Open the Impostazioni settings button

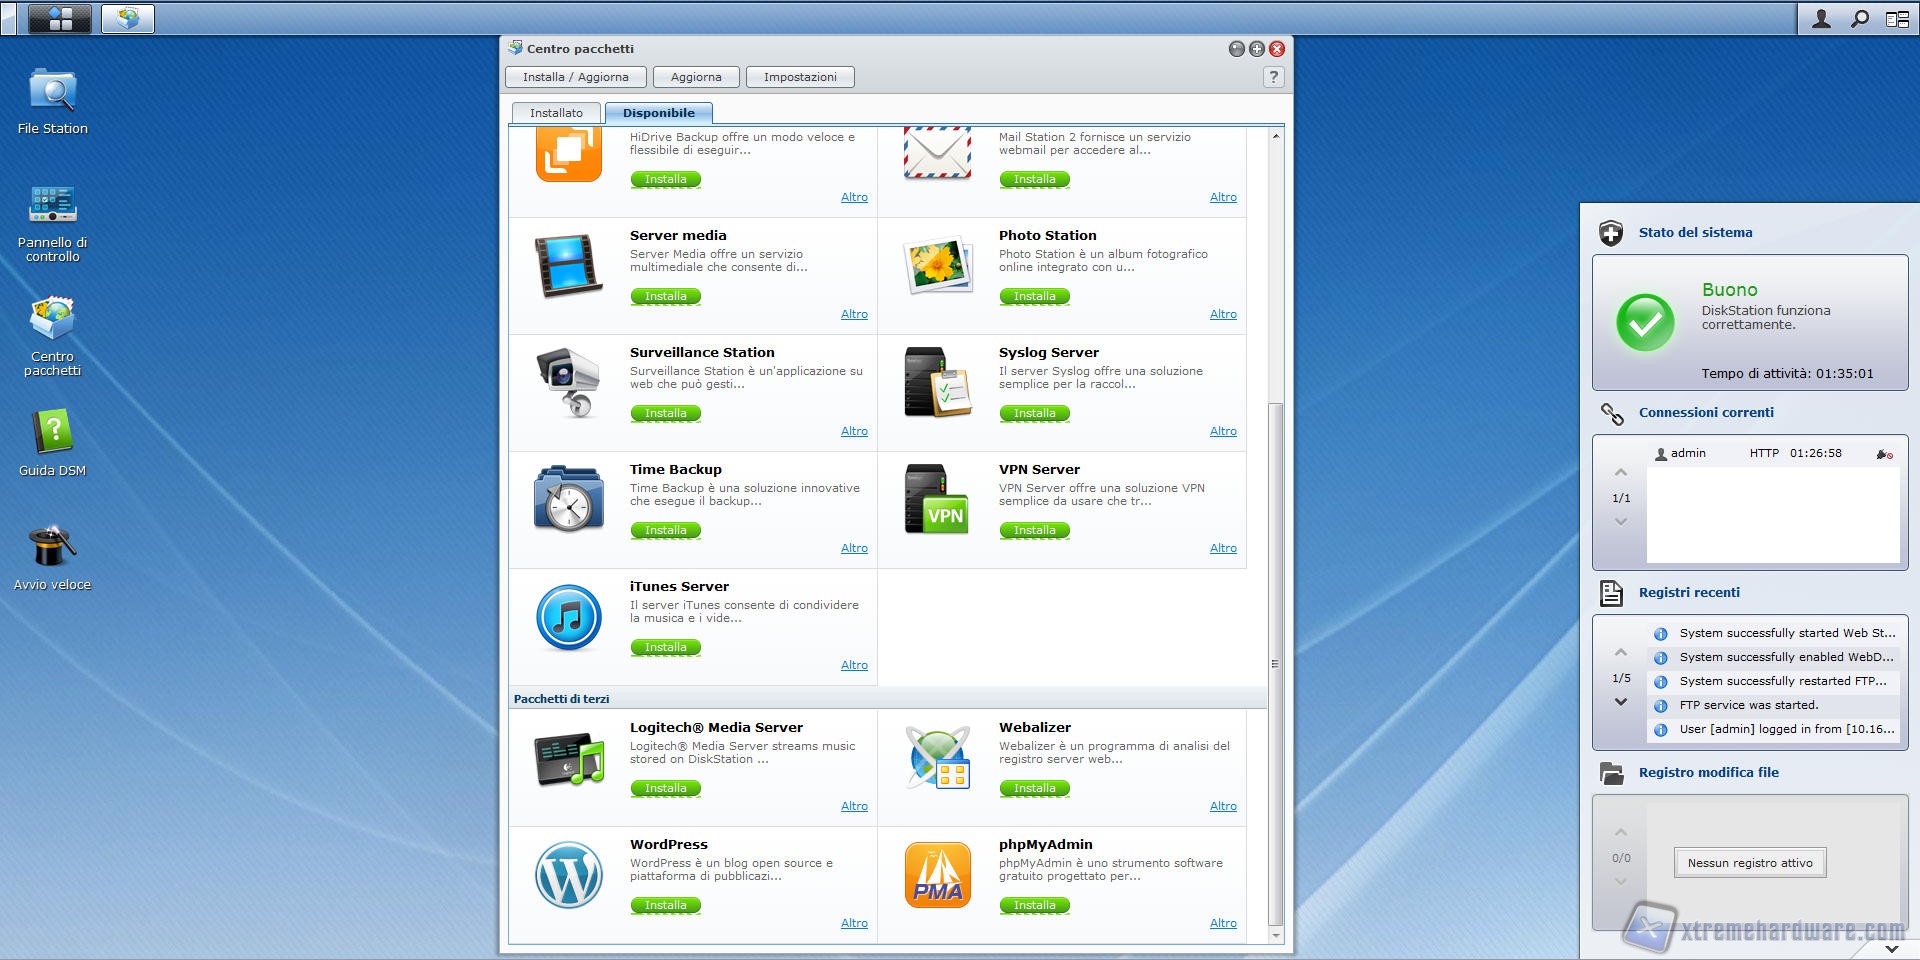coord(800,77)
